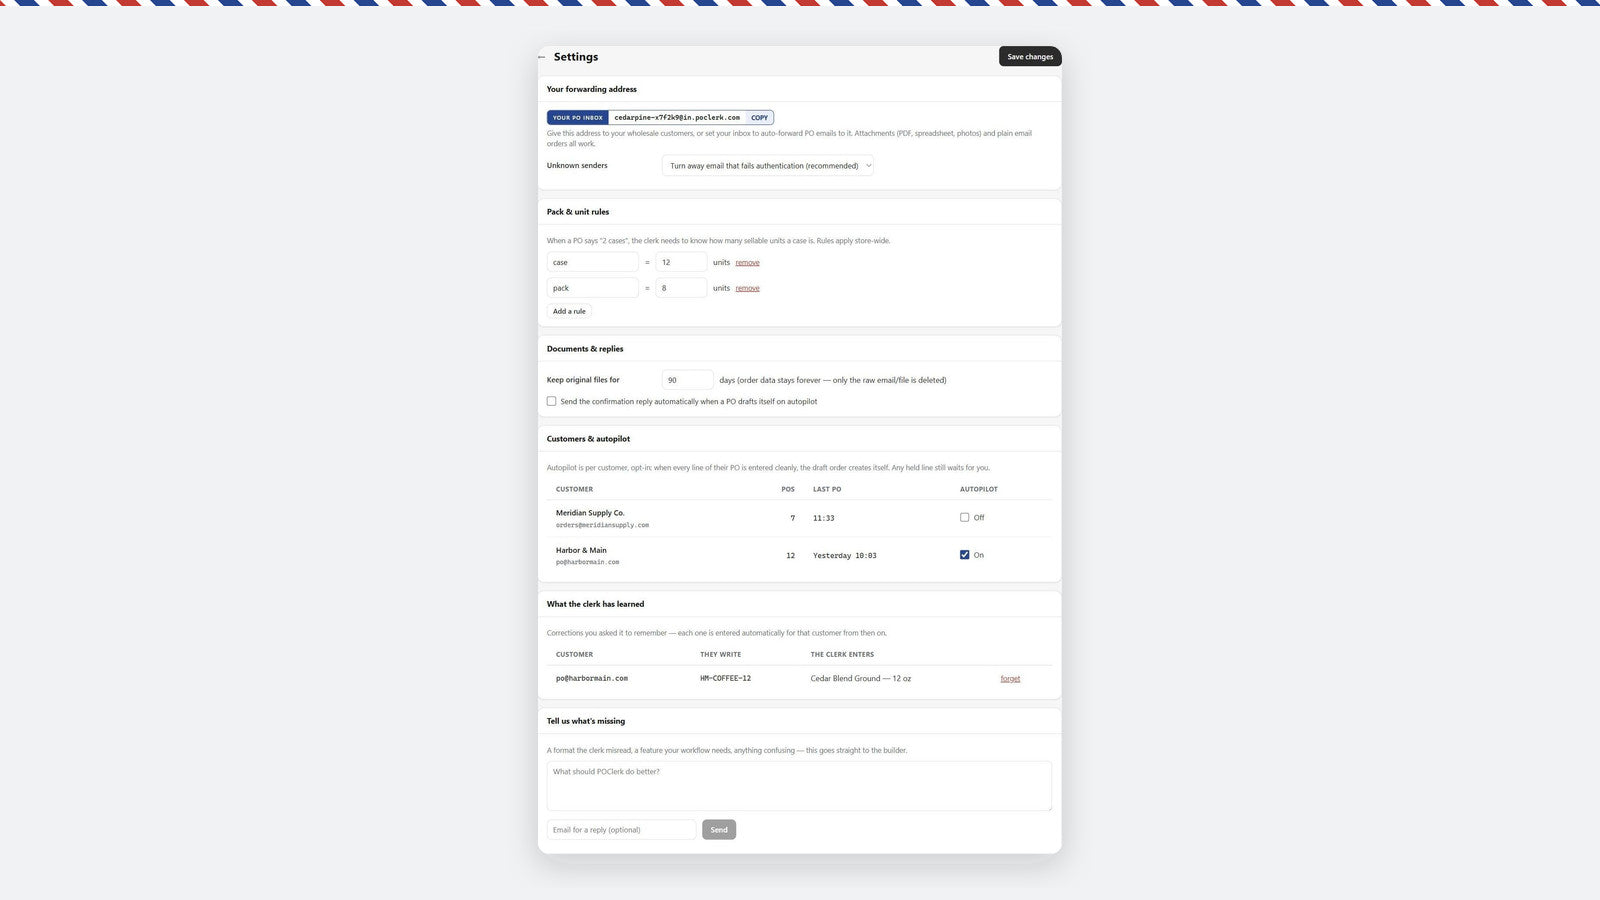Click the feedback text area

click(x=799, y=786)
